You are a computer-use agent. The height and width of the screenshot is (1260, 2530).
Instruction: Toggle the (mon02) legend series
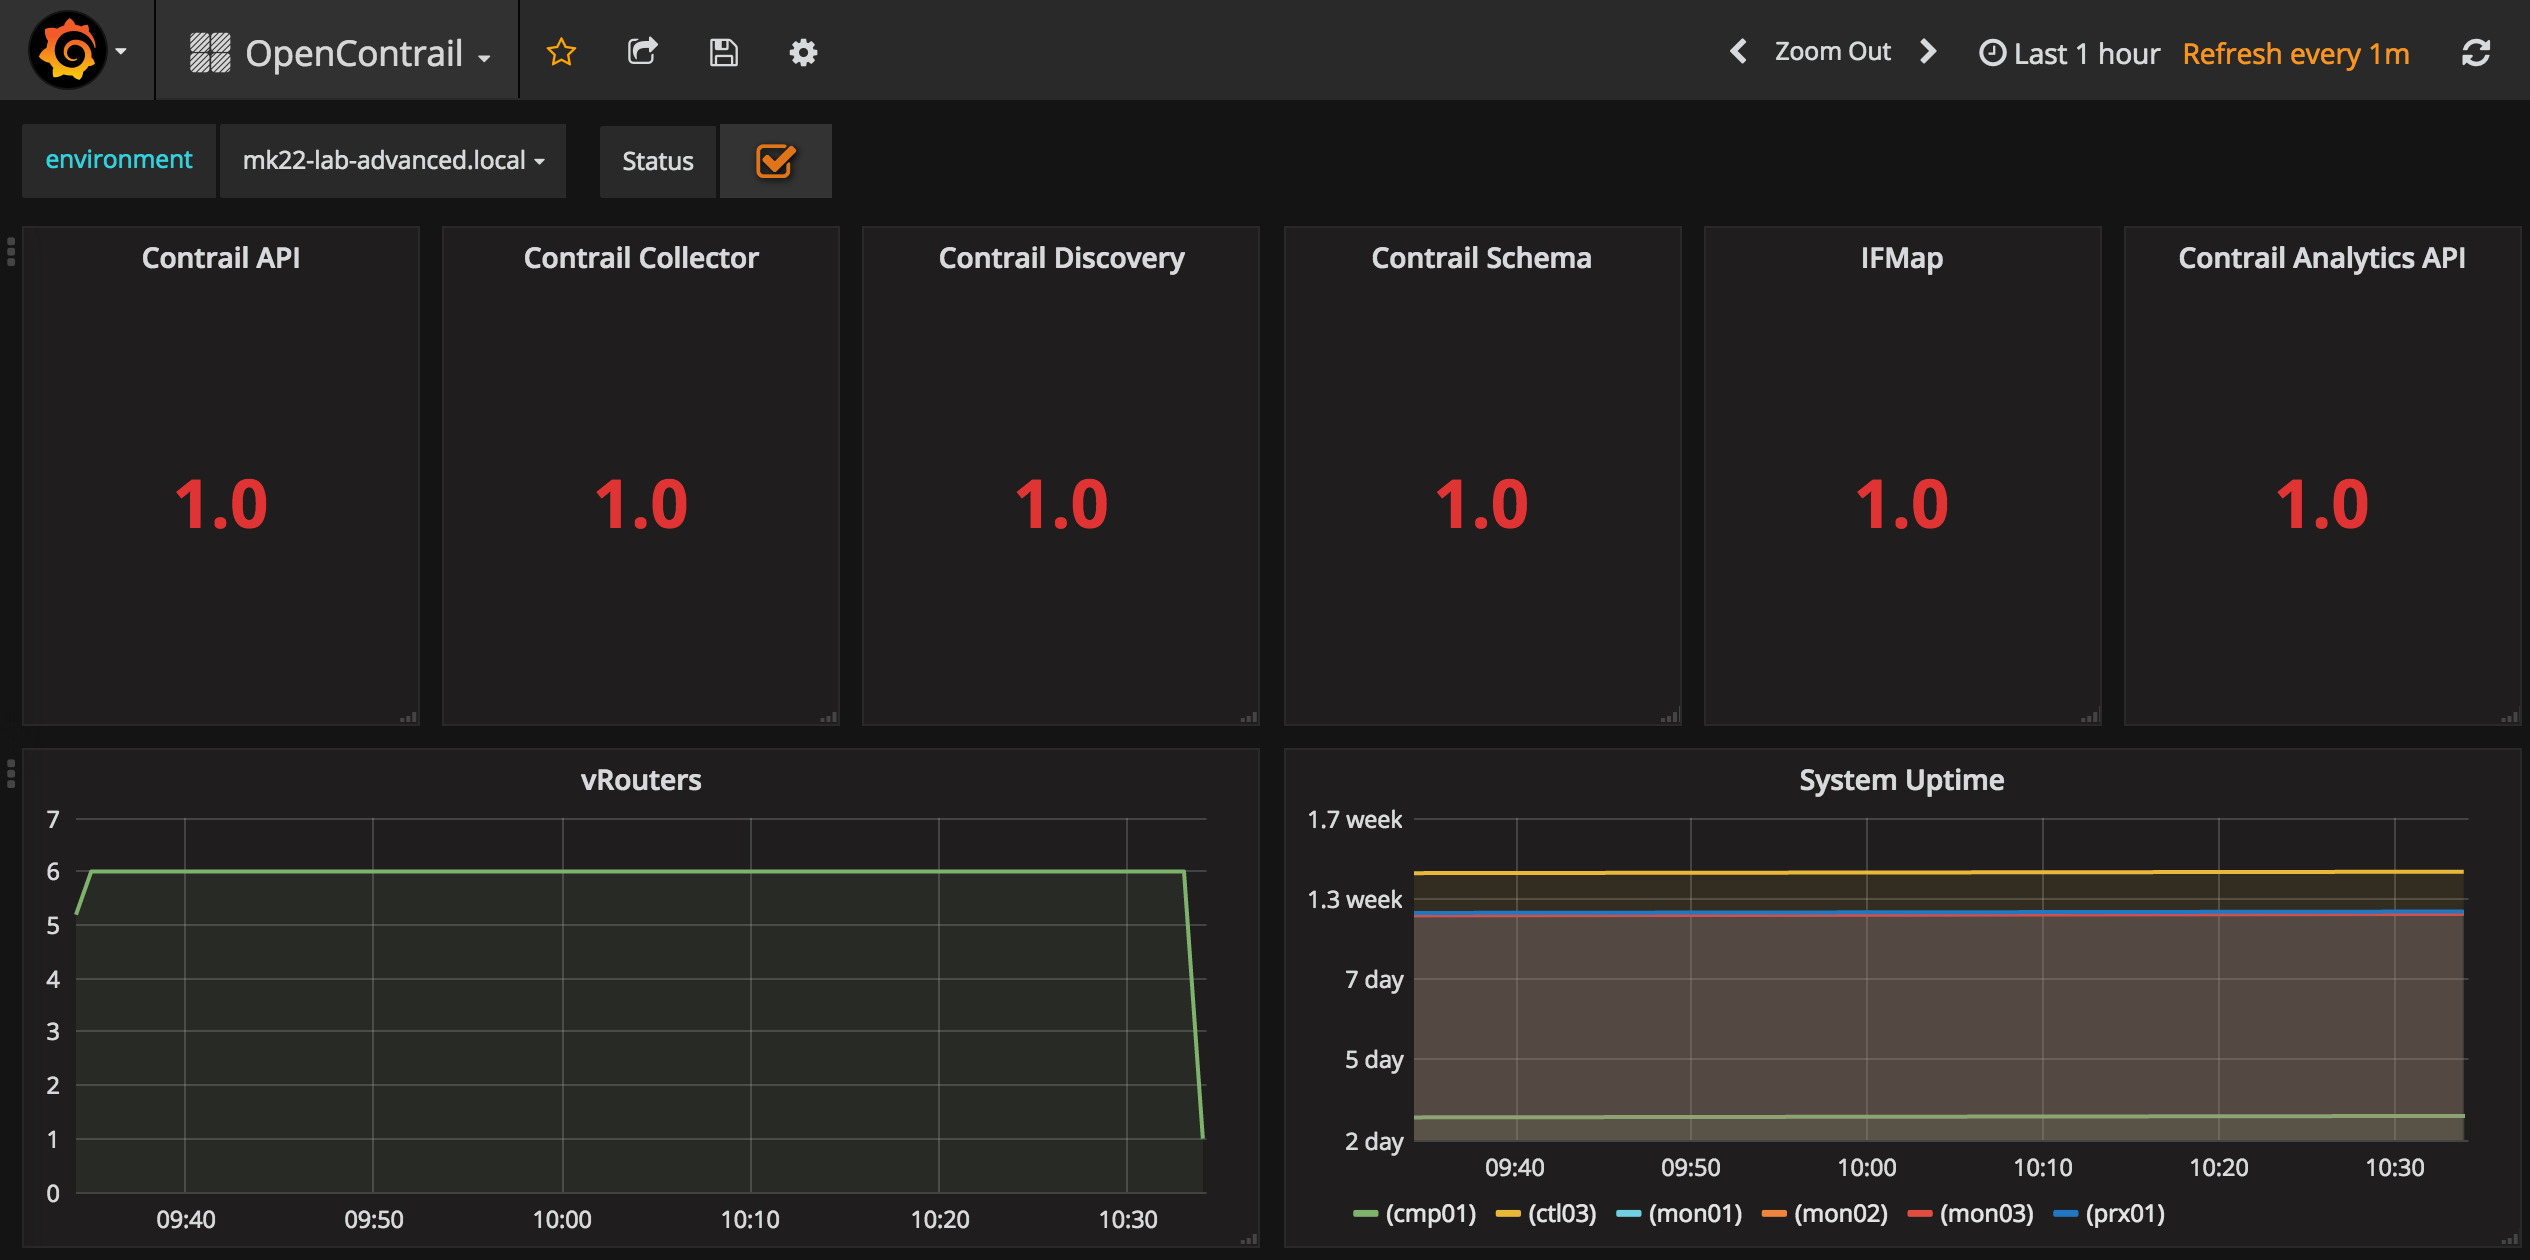coord(1841,1214)
